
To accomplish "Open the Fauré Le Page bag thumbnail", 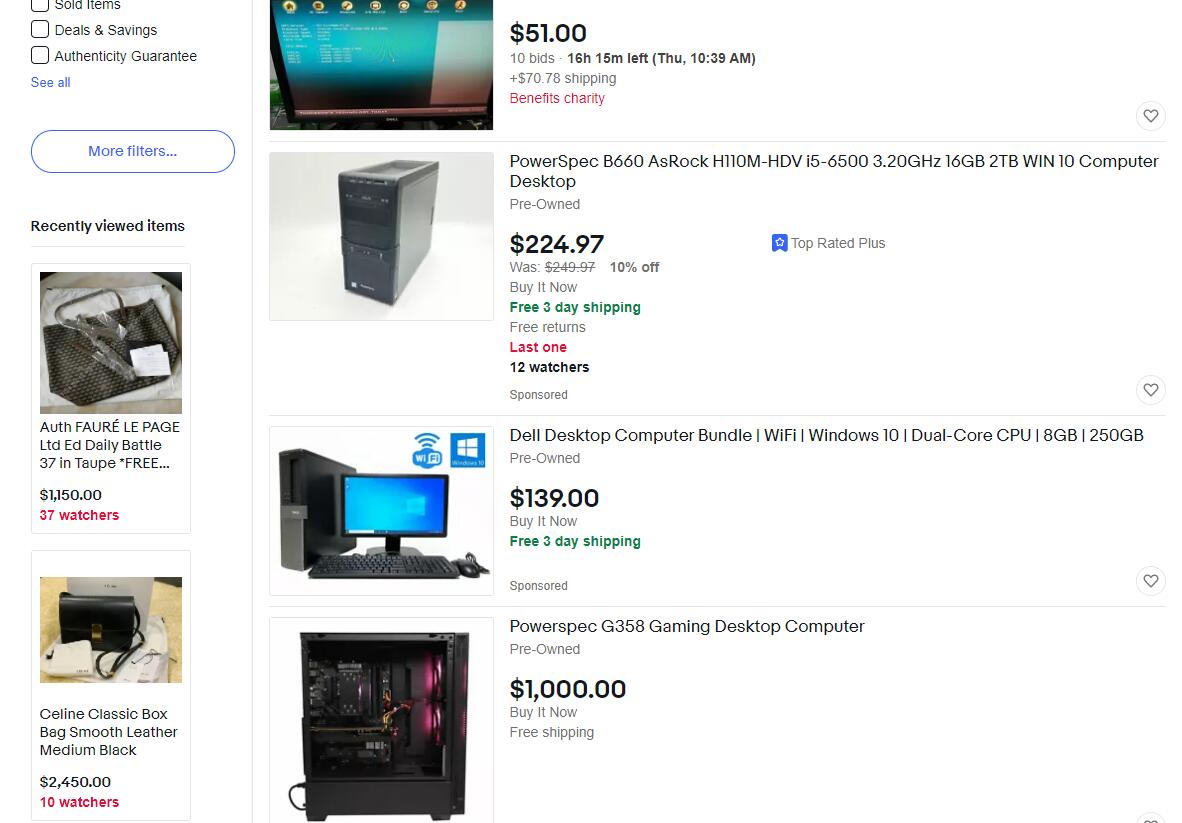I will point(111,343).
